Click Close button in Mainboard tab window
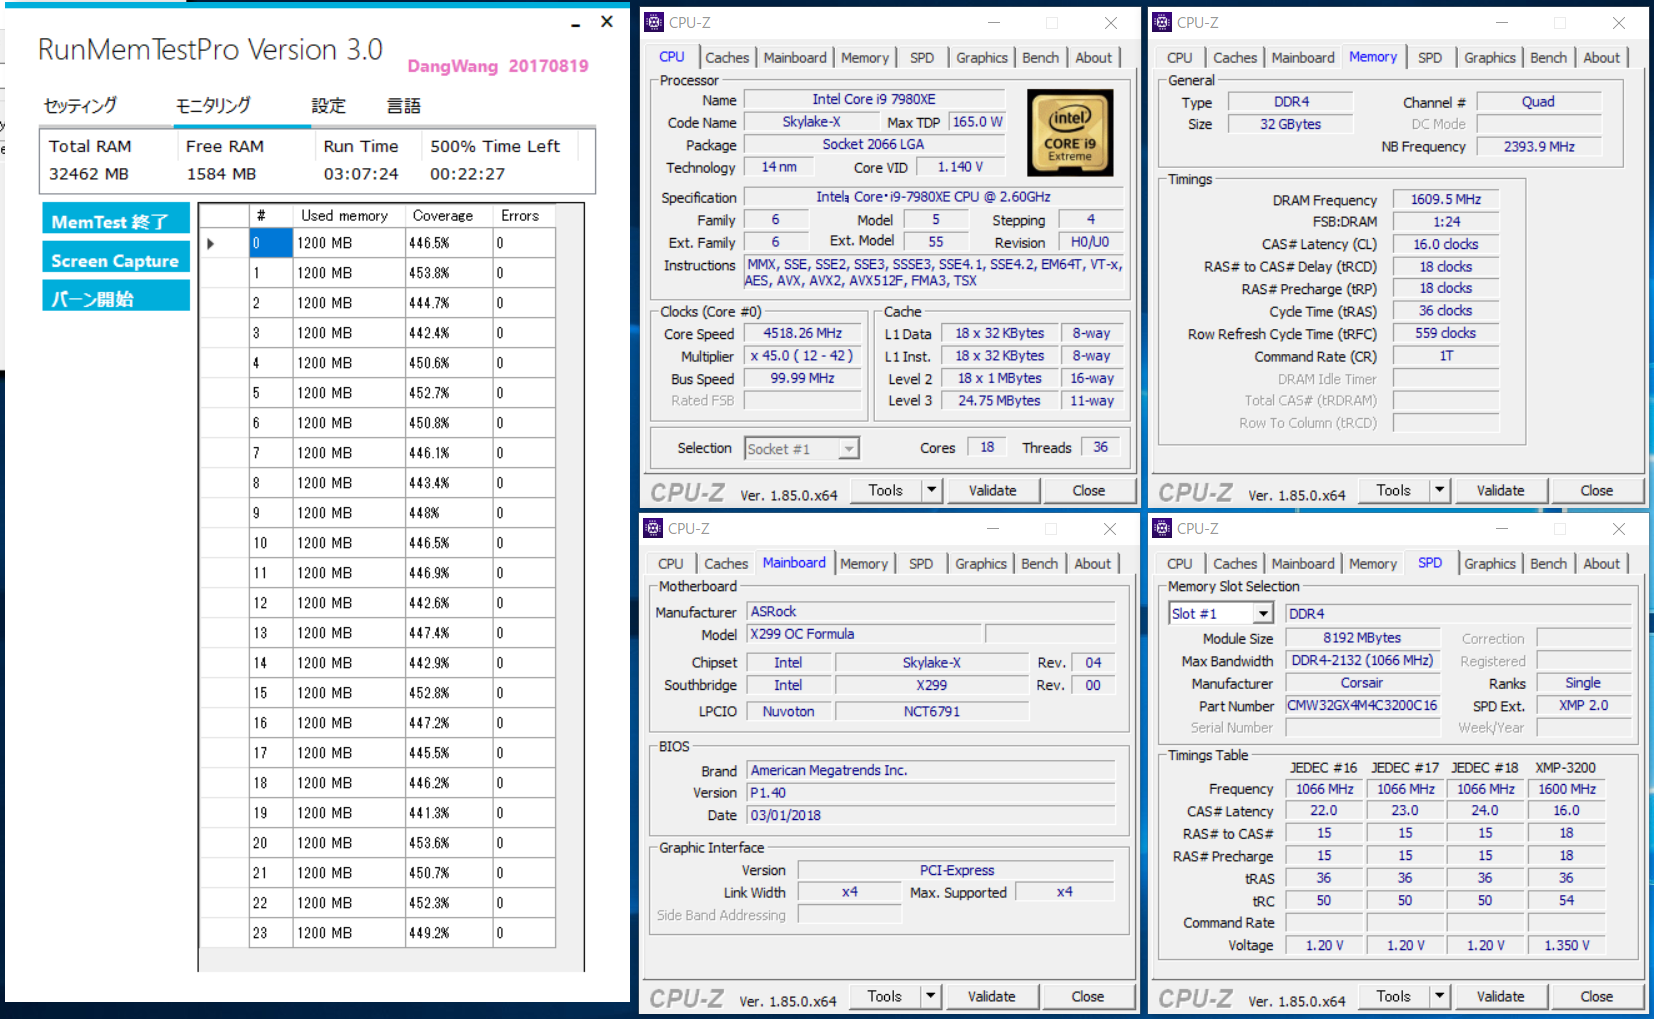1654x1019 pixels. pyautogui.click(x=1087, y=996)
